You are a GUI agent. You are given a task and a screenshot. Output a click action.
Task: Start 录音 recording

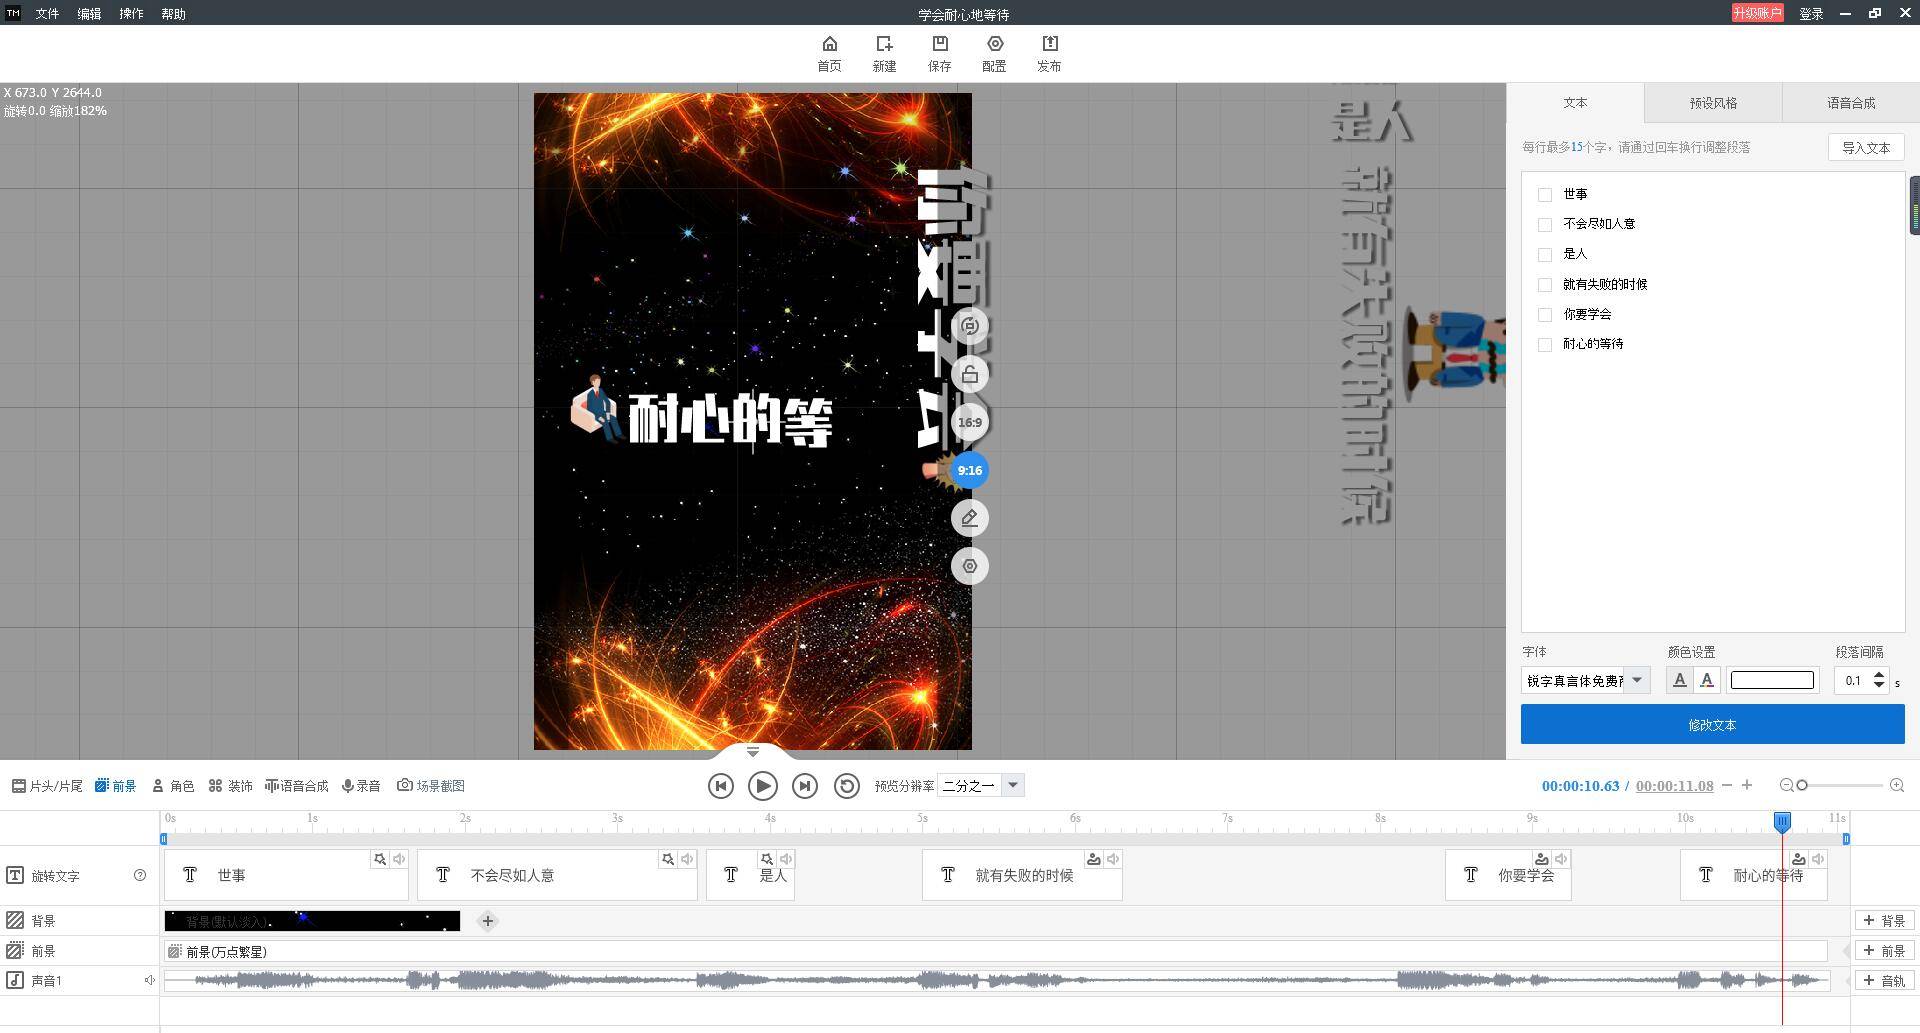(x=361, y=786)
